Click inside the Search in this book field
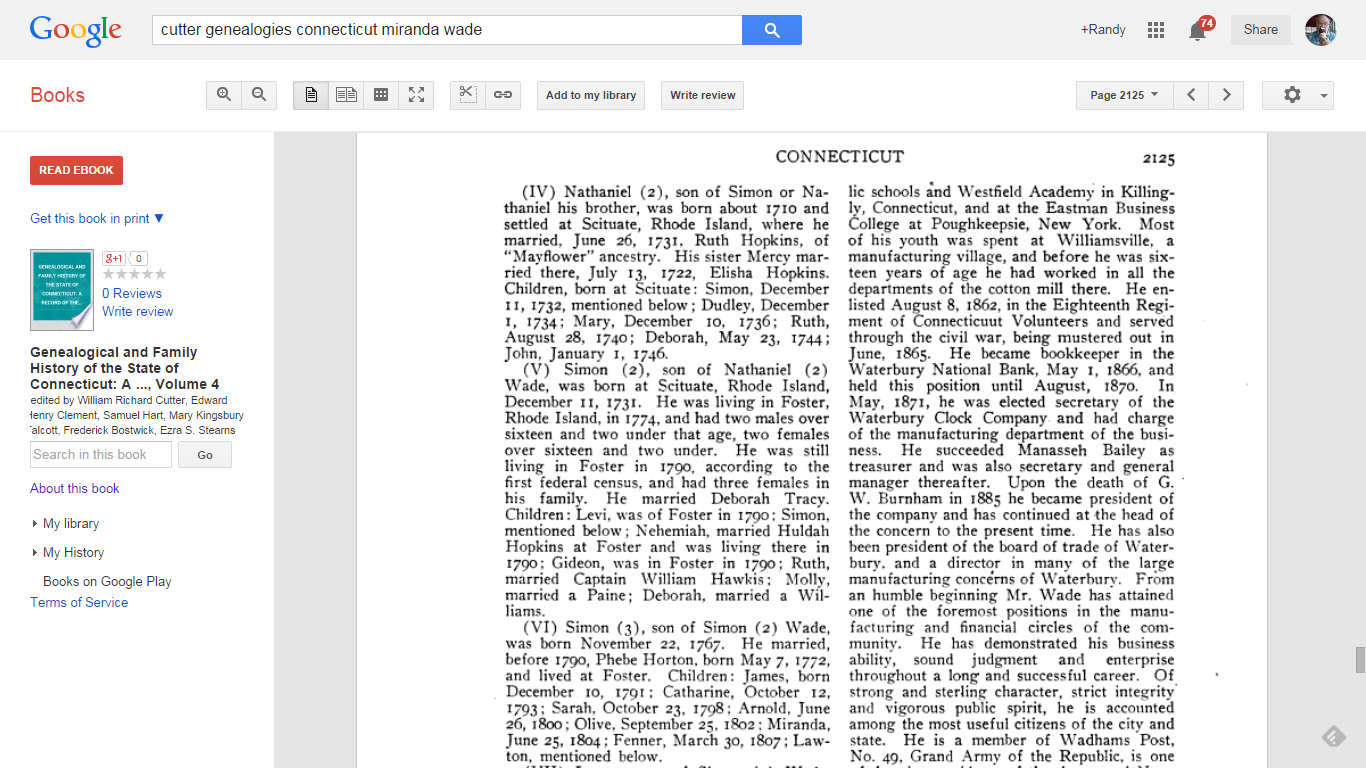 point(100,454)
